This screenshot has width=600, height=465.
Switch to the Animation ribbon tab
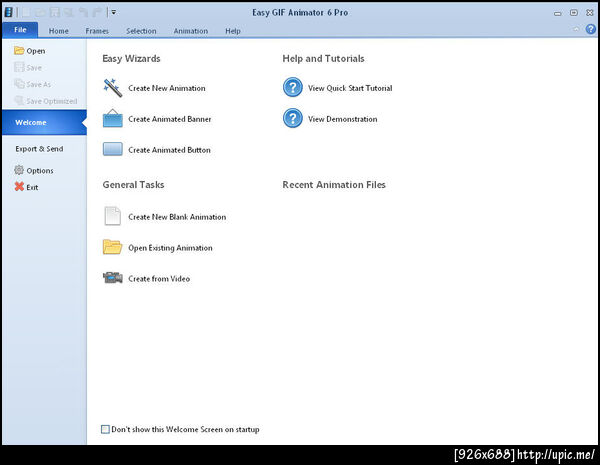[x=191, y=31]
